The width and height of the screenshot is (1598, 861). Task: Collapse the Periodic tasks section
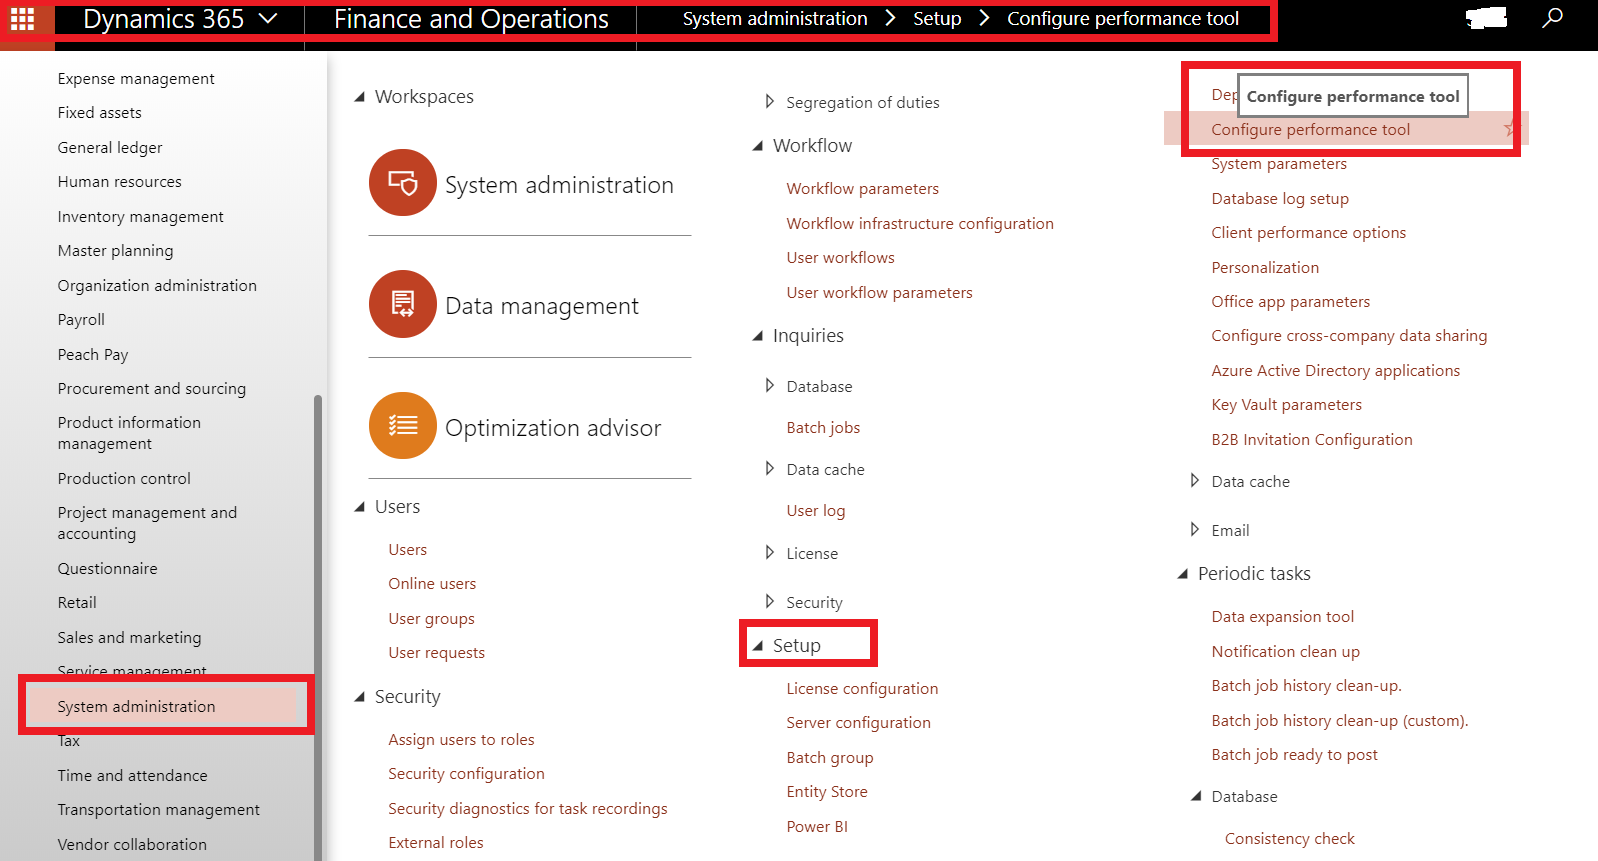coord(1183,574)
